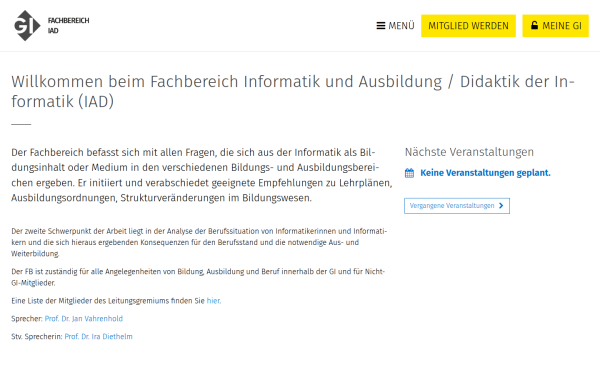Follow the 'hier' link for Leitungsgremium members

pos(214,301)
